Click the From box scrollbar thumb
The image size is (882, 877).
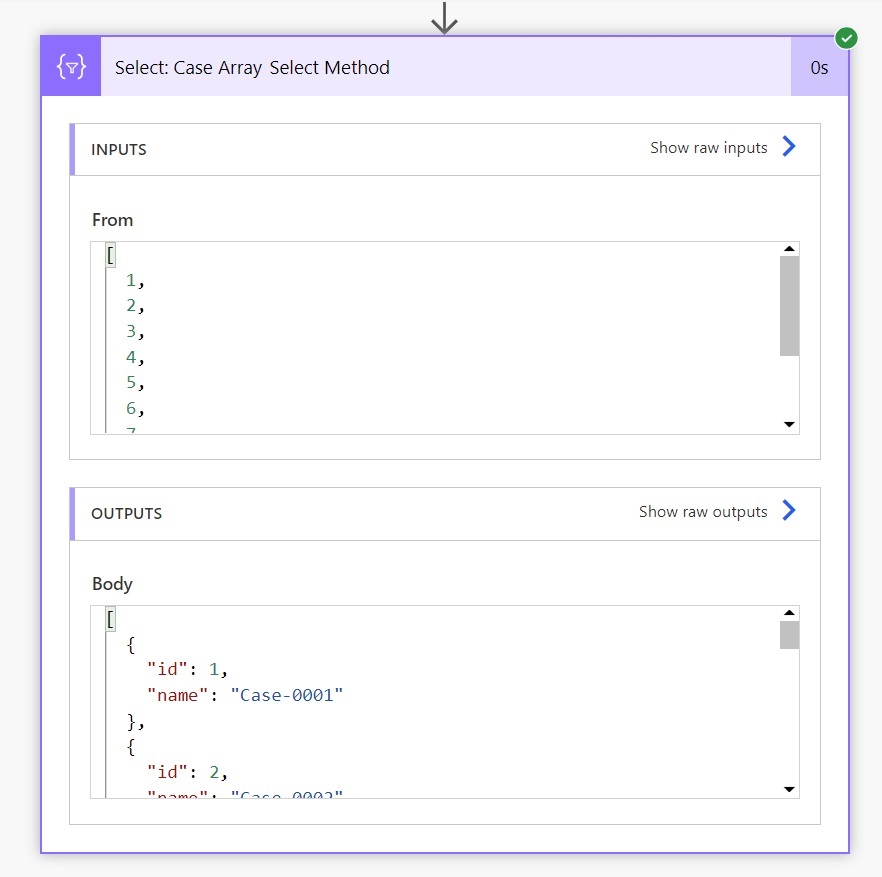789,306
